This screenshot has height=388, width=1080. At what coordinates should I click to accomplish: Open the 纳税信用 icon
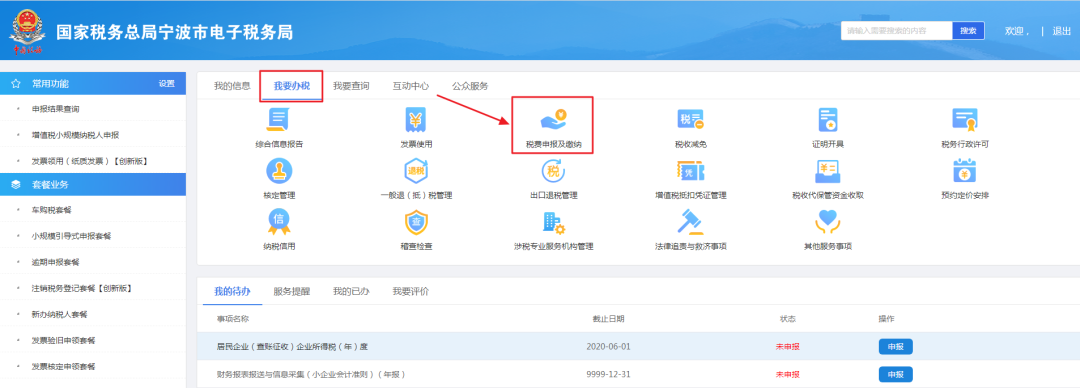[278, 222]
